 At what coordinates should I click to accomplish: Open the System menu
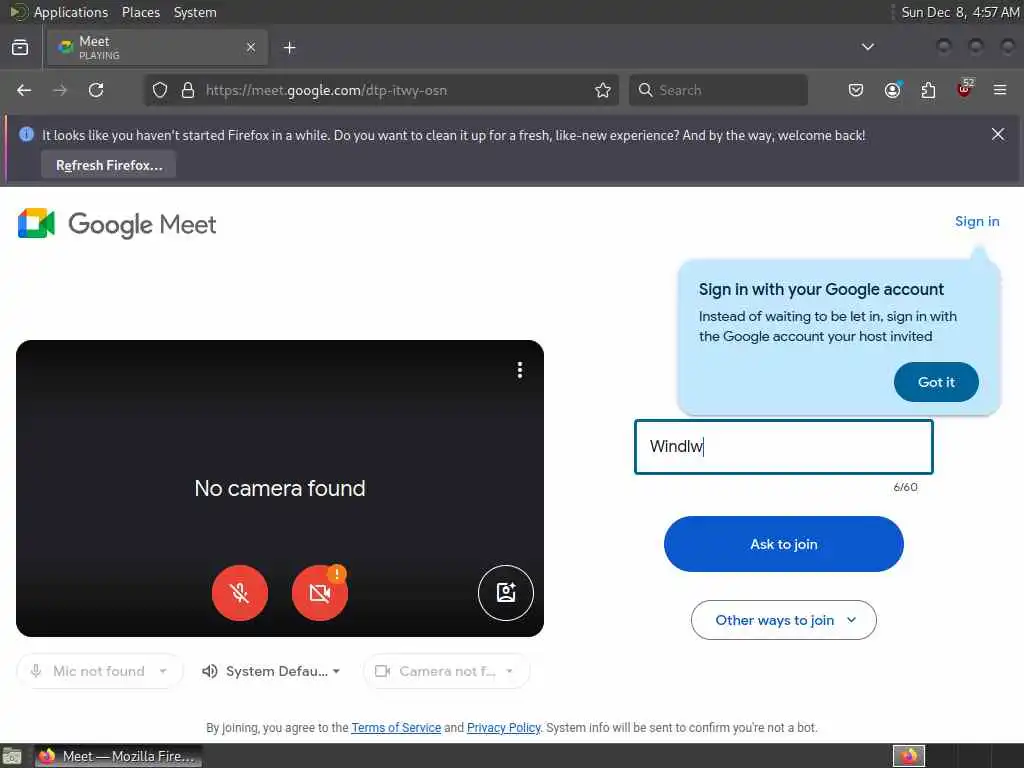(195, 12)
